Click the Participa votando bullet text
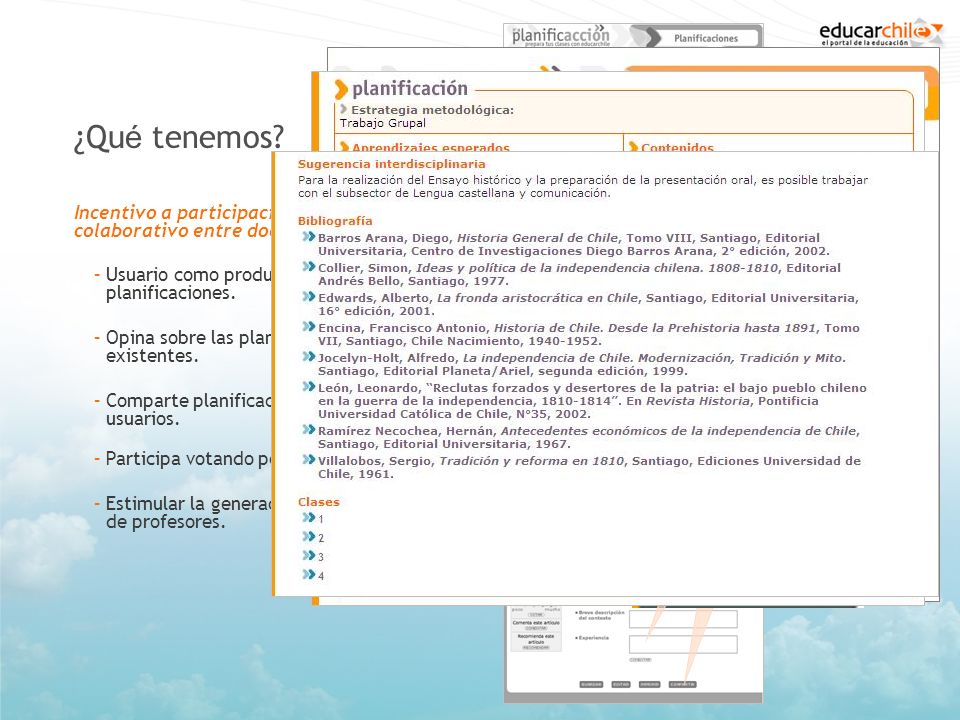Screen dimensions: 960x720 point(189,459)
